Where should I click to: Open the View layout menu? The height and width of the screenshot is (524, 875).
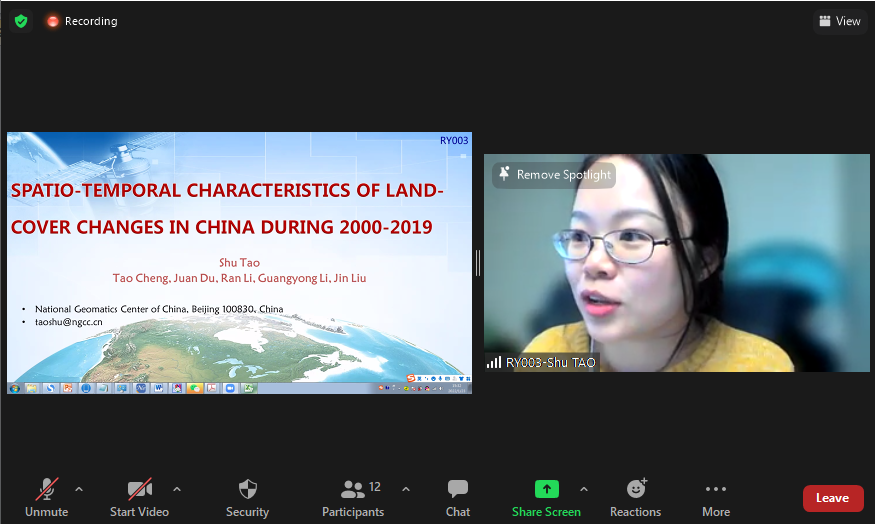[x=839, y=21]
